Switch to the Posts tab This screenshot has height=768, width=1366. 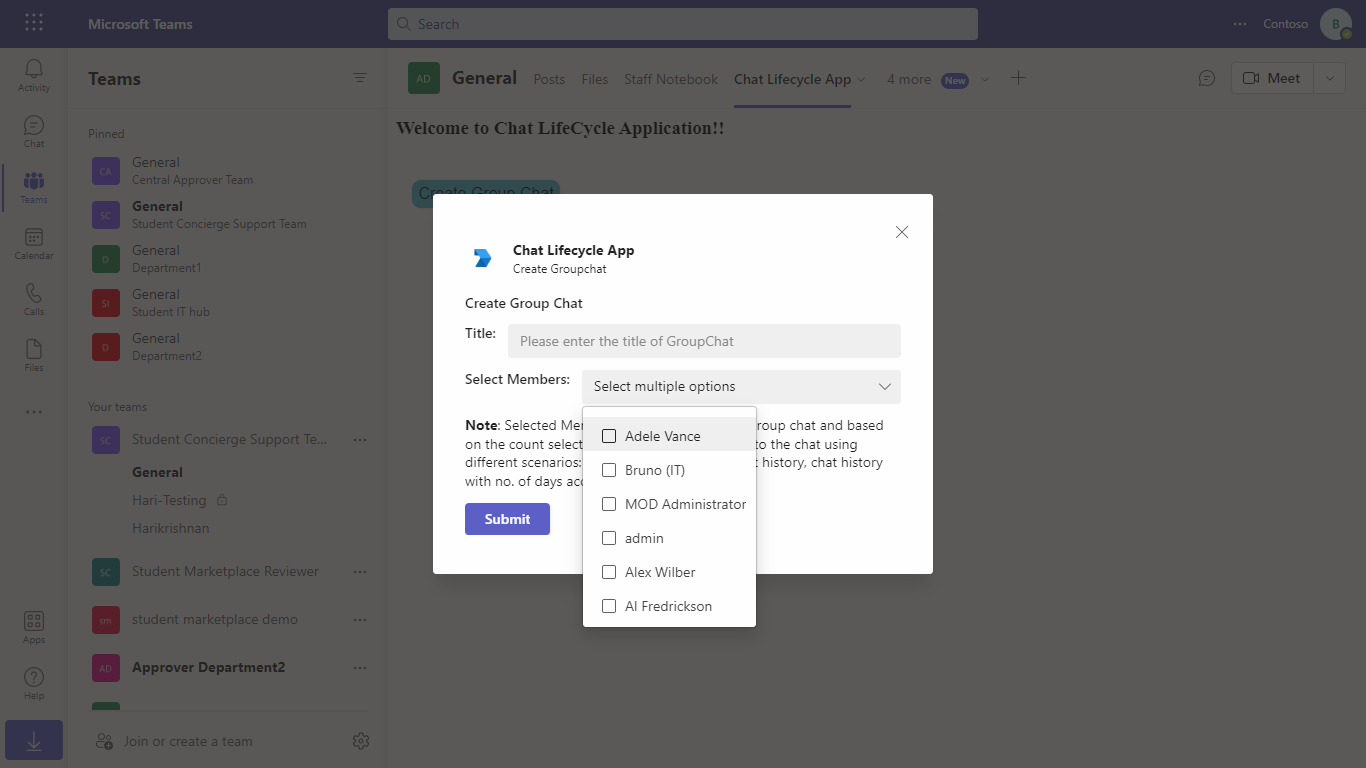click(549, 79)
